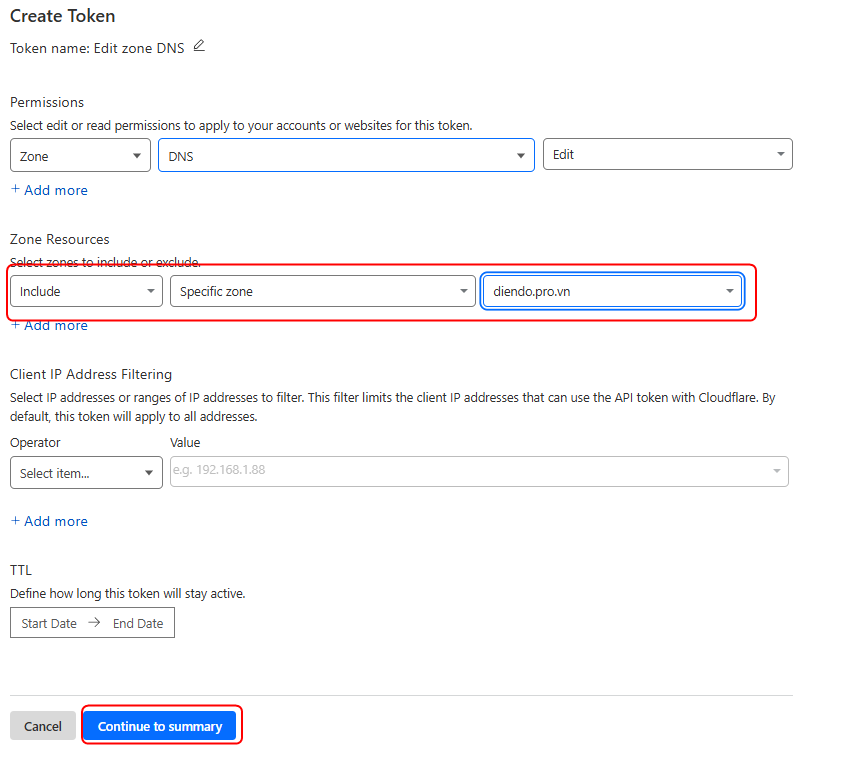Click Add more under Client IP Filtering
Viewport: 844px width, 757px height.
click(49, 521)
